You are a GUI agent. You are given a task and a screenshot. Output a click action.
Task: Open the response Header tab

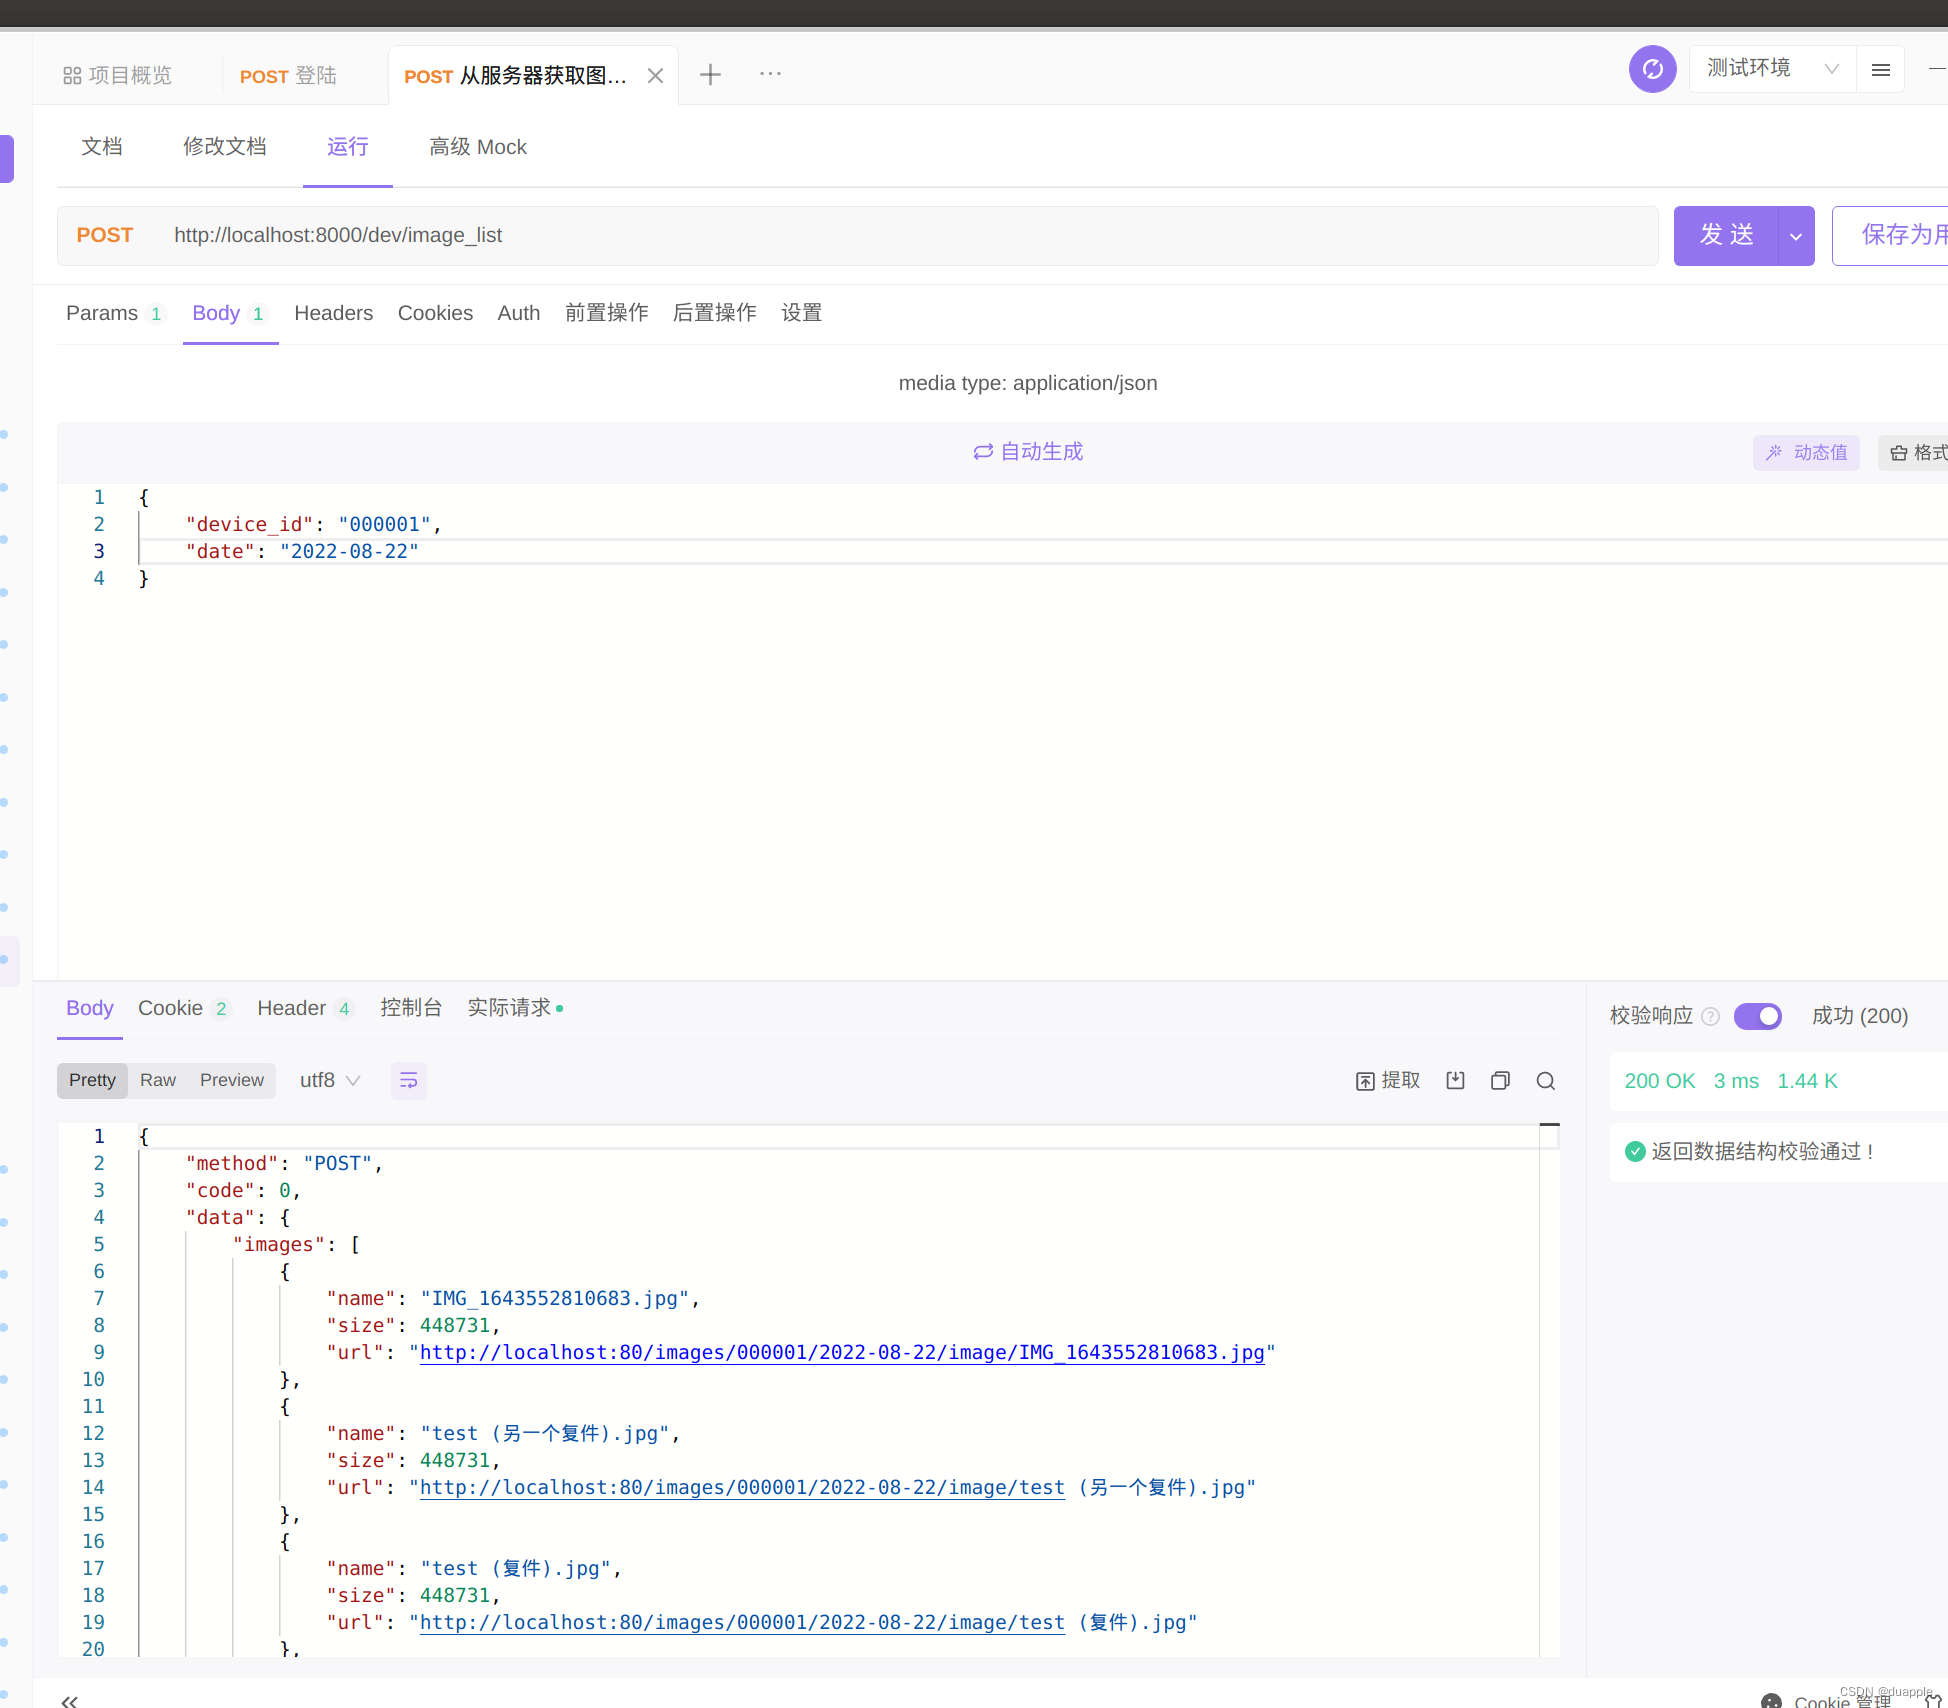click(x=305, y=1009)
